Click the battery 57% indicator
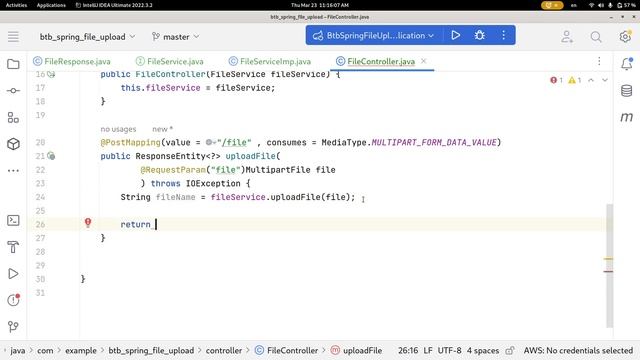Viewport: 640px width, 360px height. [627, 5]
